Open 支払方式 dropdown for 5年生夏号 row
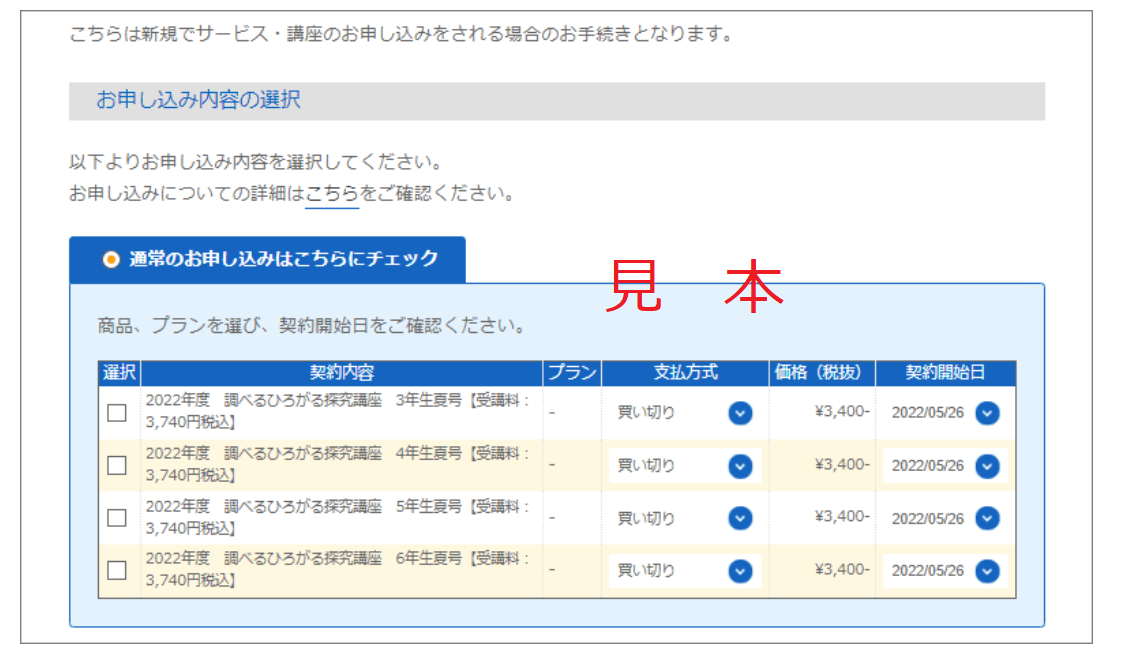The width and height of the screenshot is (1134, 659). point(684,518)
